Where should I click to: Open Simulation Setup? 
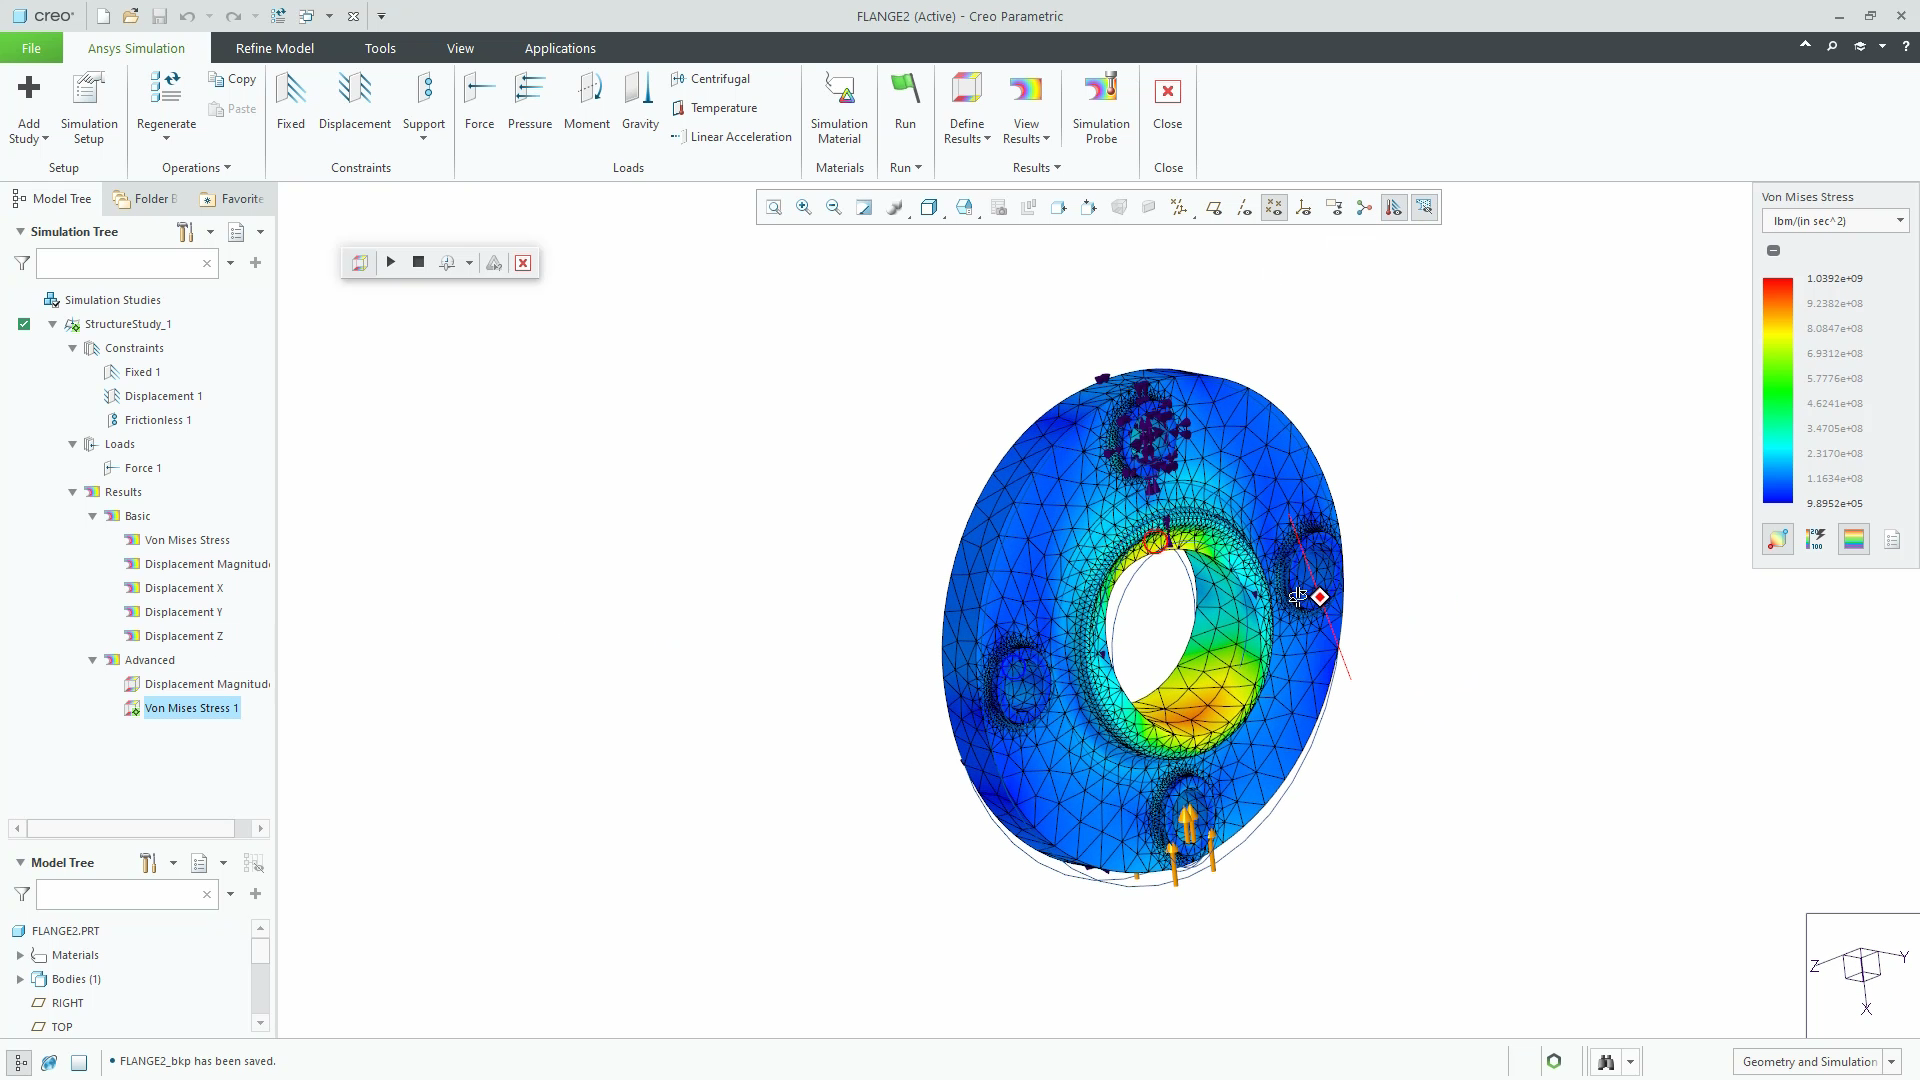tap(89, 108)
